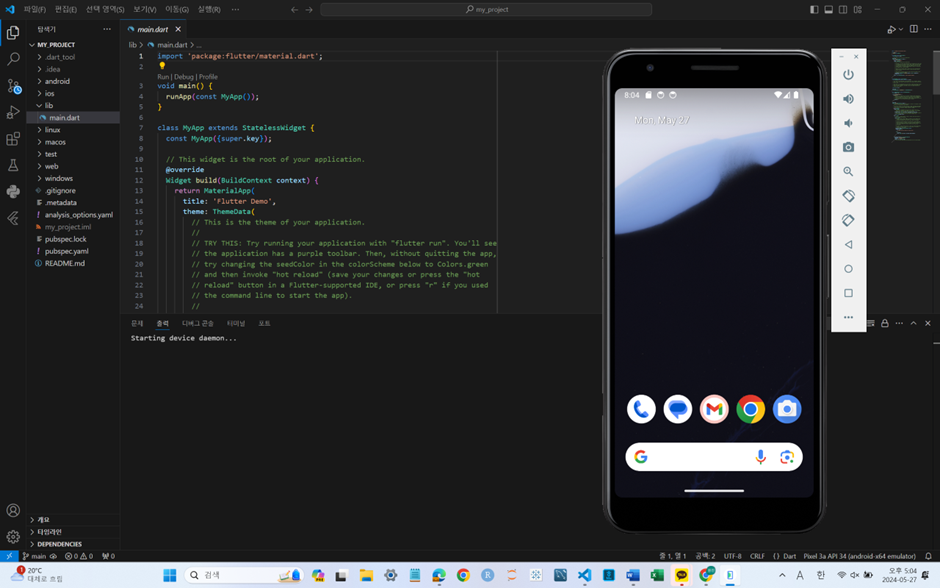Click the emulator power button icon
Image resolution: width=940 pixels, height=588 pixels.
pyautogui.click(x=848, y=74)
